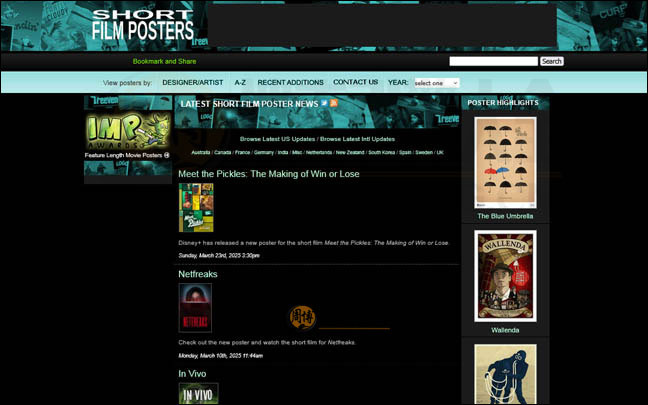This screenshot has height=405, width=648.
Task: Open the Bookmark and Share link
Action: (x=164, y=61)
